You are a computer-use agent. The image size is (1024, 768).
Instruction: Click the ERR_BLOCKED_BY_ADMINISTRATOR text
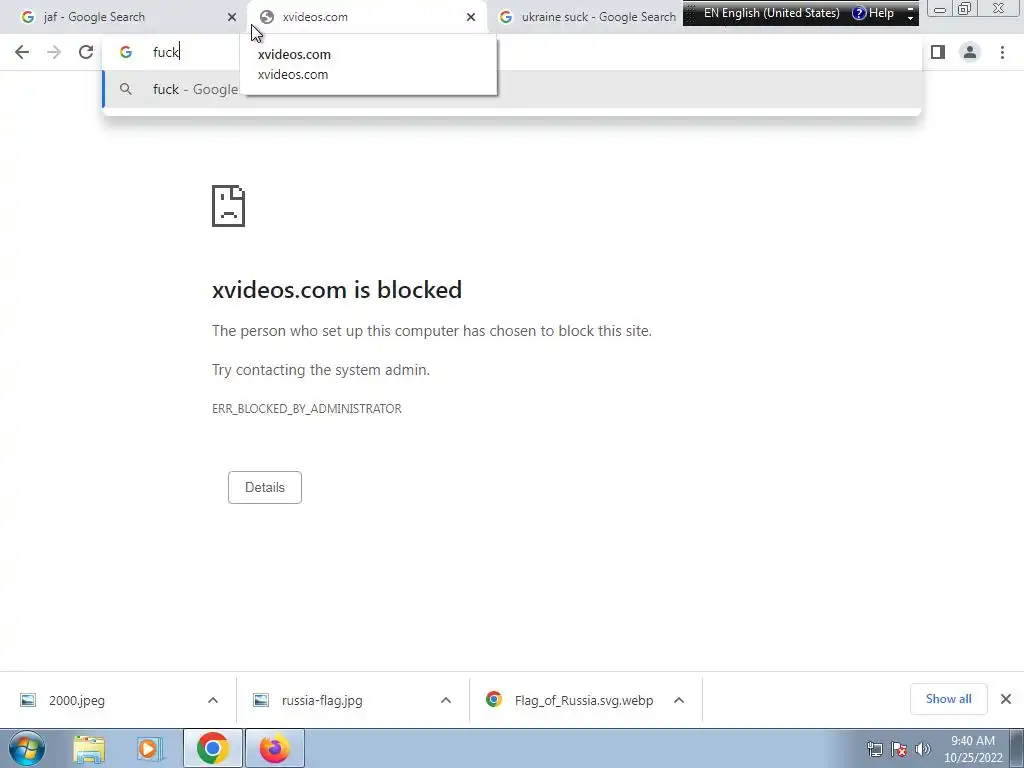point(306,409)
